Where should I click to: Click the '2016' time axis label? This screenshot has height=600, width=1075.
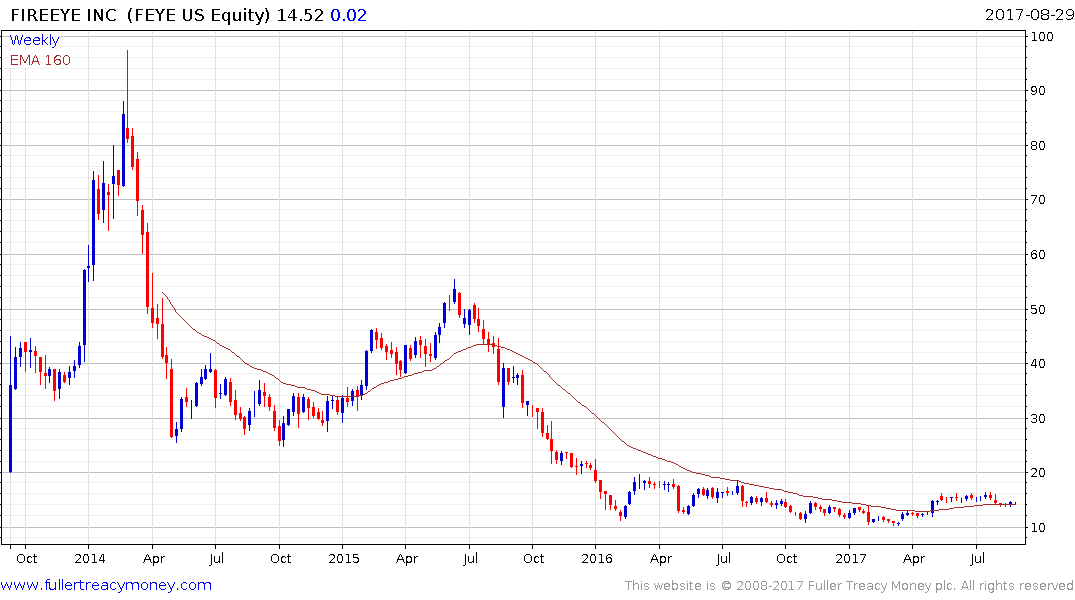(x=596, y=558)
